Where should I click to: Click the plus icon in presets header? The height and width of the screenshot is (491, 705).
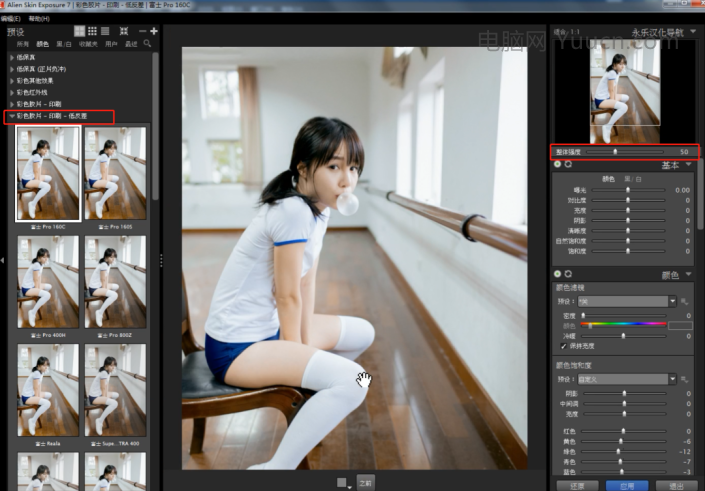tap(154, 32)
